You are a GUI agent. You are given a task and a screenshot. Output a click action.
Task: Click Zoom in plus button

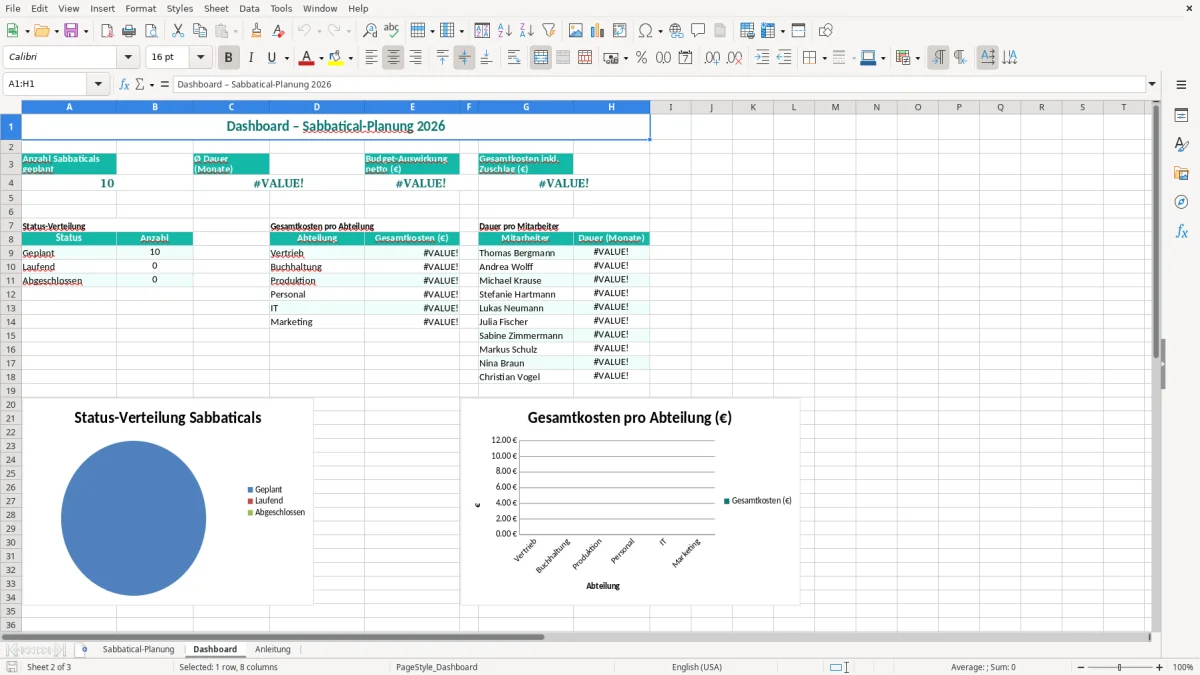(1159, 667)
